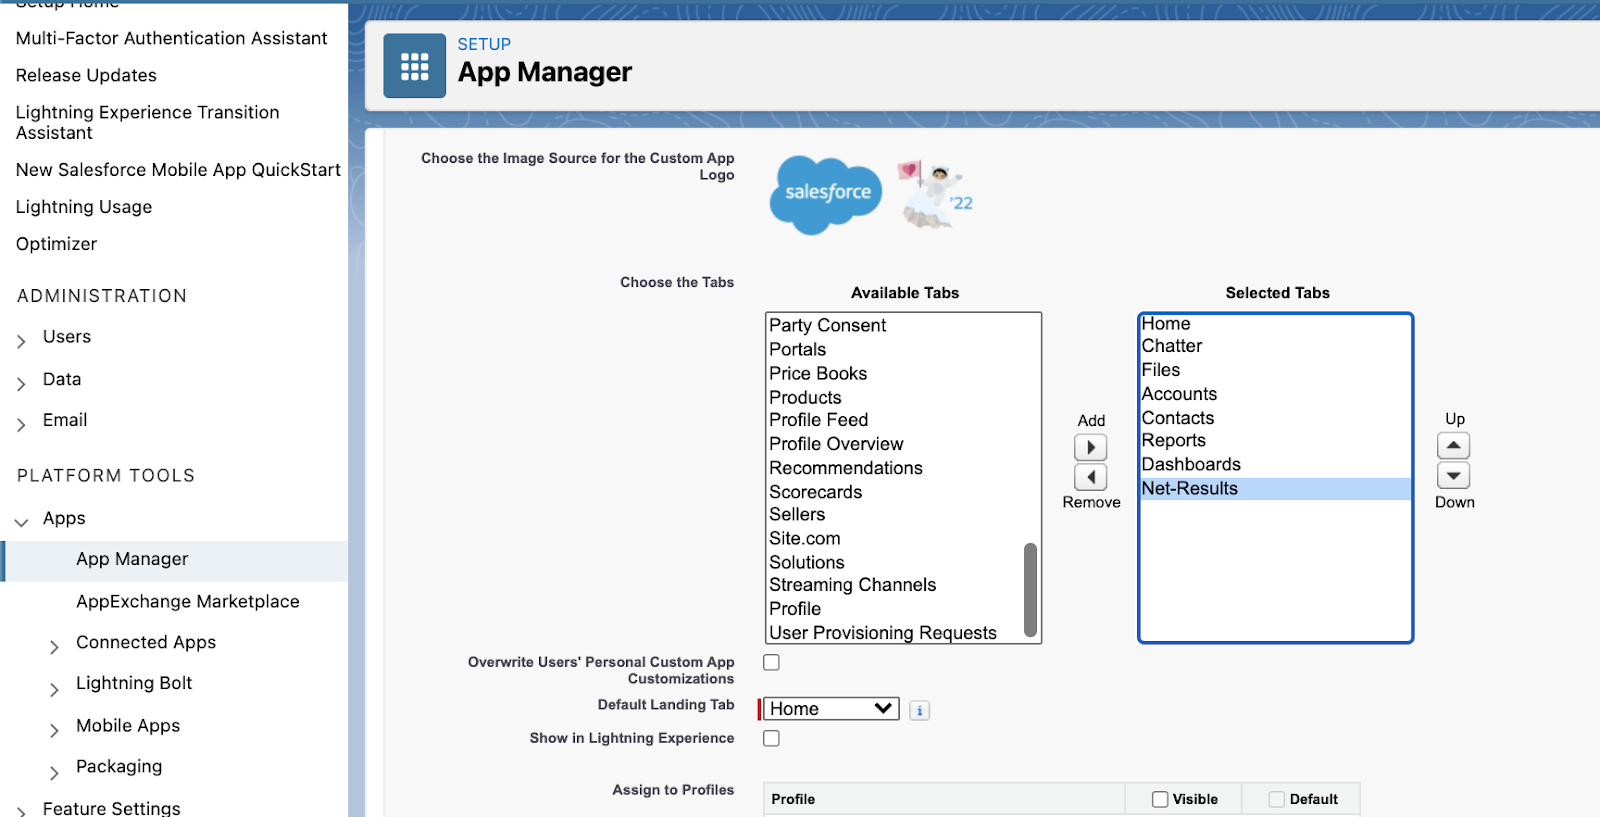The width and height of the screenshot is (1600, 817).
Task: Expand Lightning Bolt chevron
Action: click(54, 689)
